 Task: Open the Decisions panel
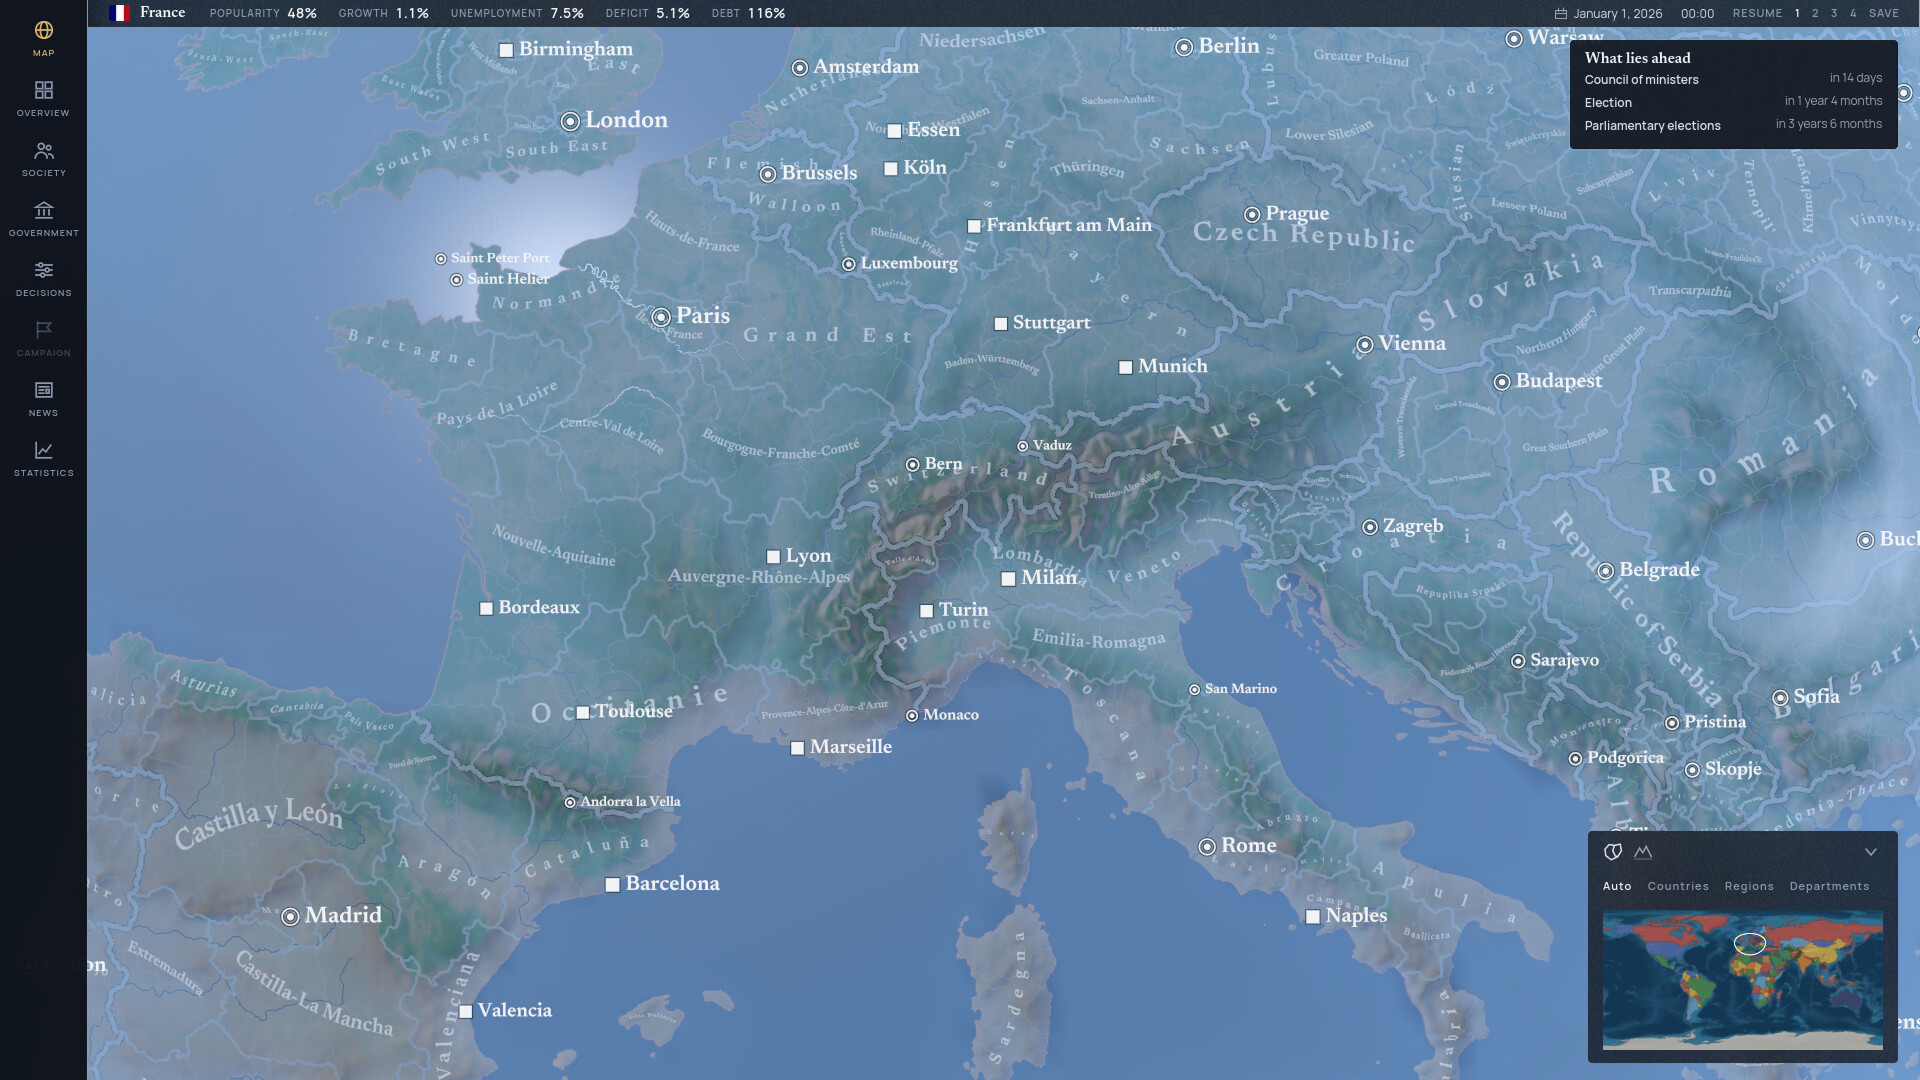(43, 279)
